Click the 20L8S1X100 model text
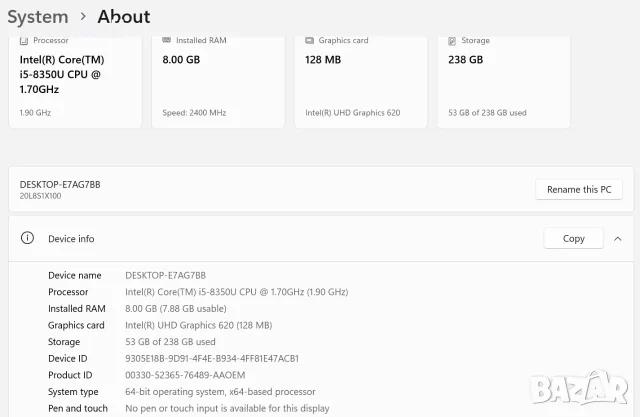Image resolution: width=640 pixels, height=417 pixels. (40, 196)
